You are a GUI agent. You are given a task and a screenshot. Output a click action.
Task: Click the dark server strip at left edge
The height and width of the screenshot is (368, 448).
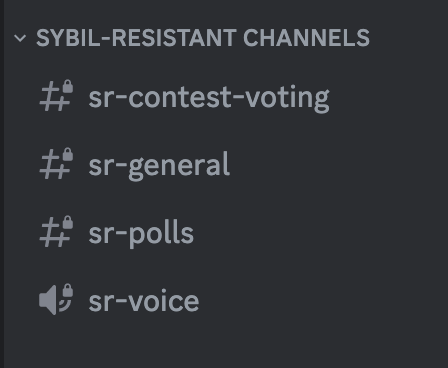coord(2,184)
